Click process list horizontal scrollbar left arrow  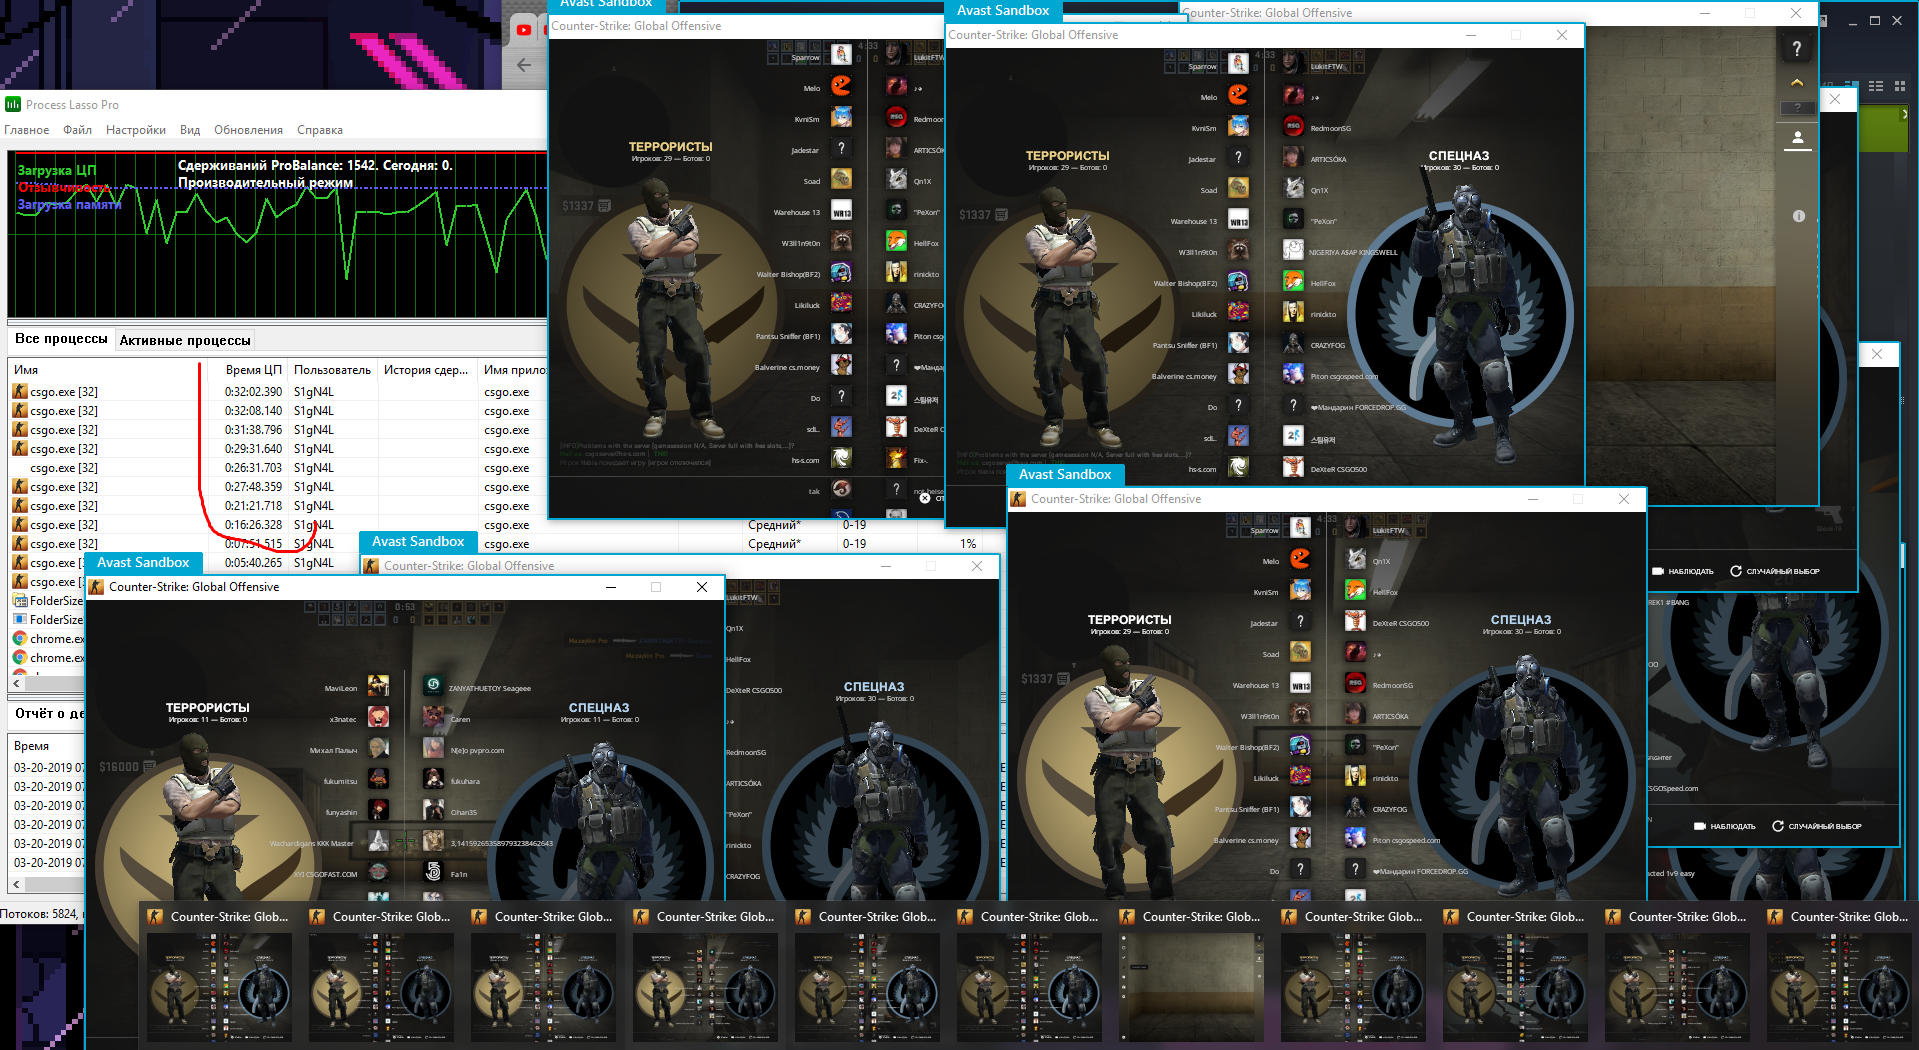[16, 683]
